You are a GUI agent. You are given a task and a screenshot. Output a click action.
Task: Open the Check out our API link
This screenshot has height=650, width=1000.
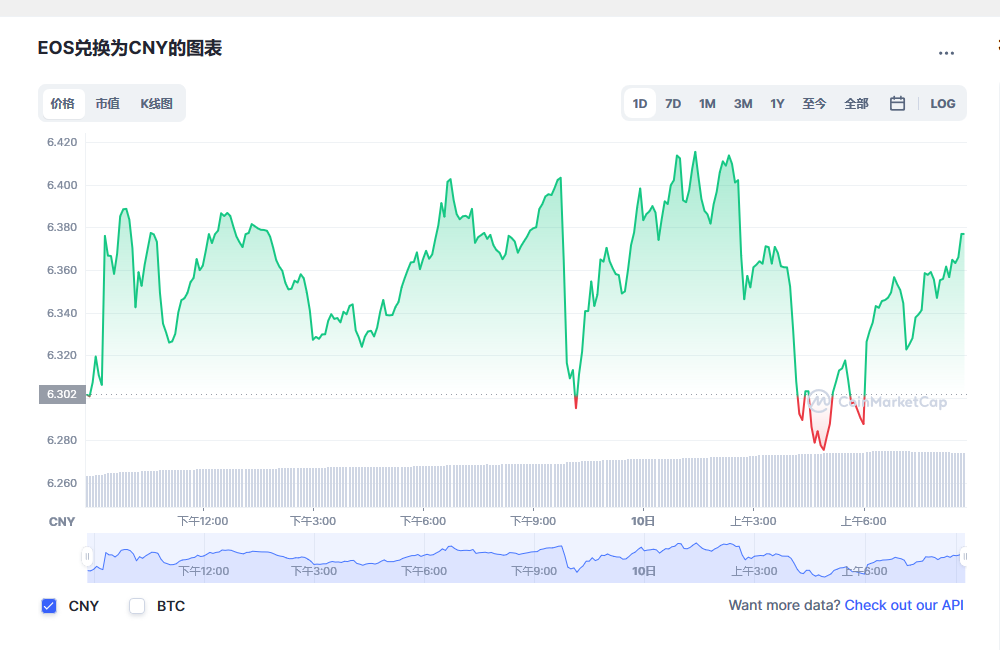point(904,605)
